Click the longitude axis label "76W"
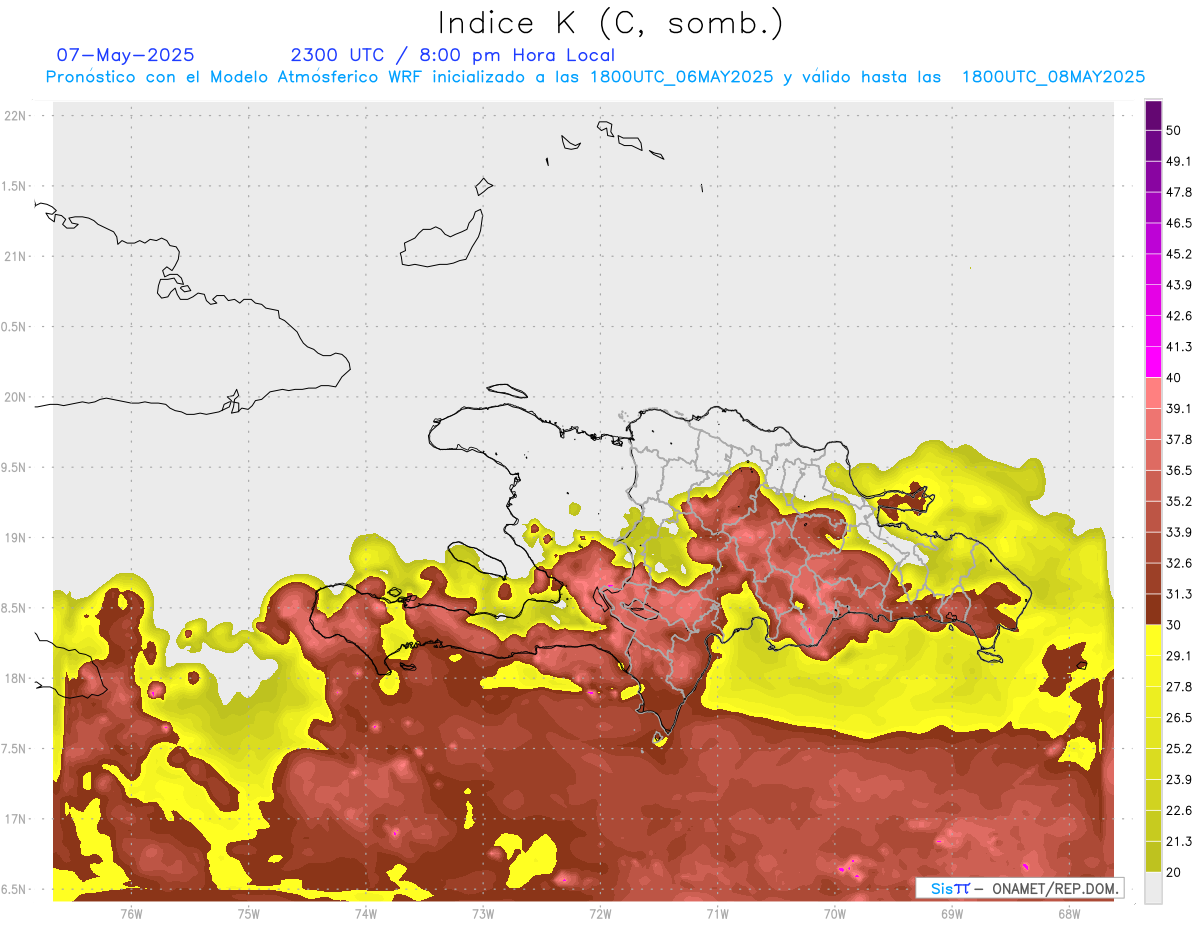This screenshot has height=927, width=1200. click(131, 913)
